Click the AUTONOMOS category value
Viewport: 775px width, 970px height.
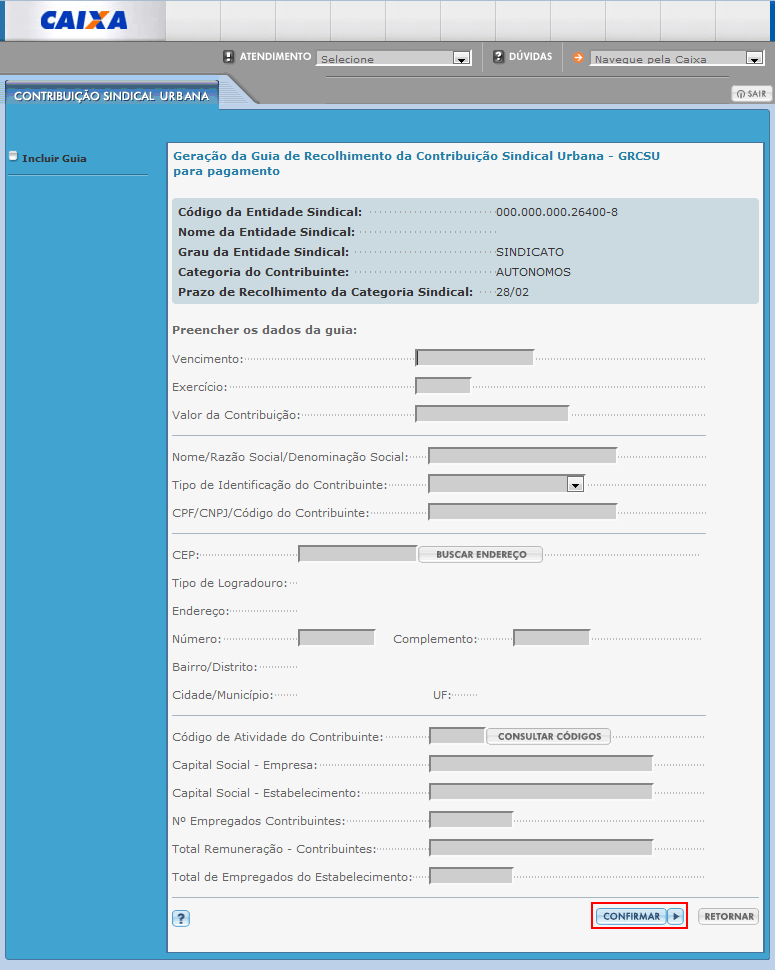point(533,272)
